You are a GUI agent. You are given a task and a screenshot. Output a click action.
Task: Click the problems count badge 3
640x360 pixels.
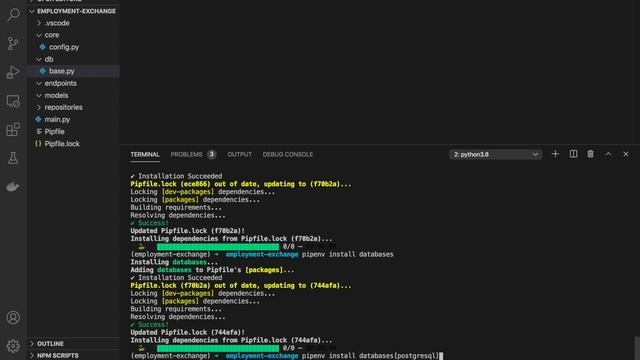pyautogui.click(x=211, y=154)
